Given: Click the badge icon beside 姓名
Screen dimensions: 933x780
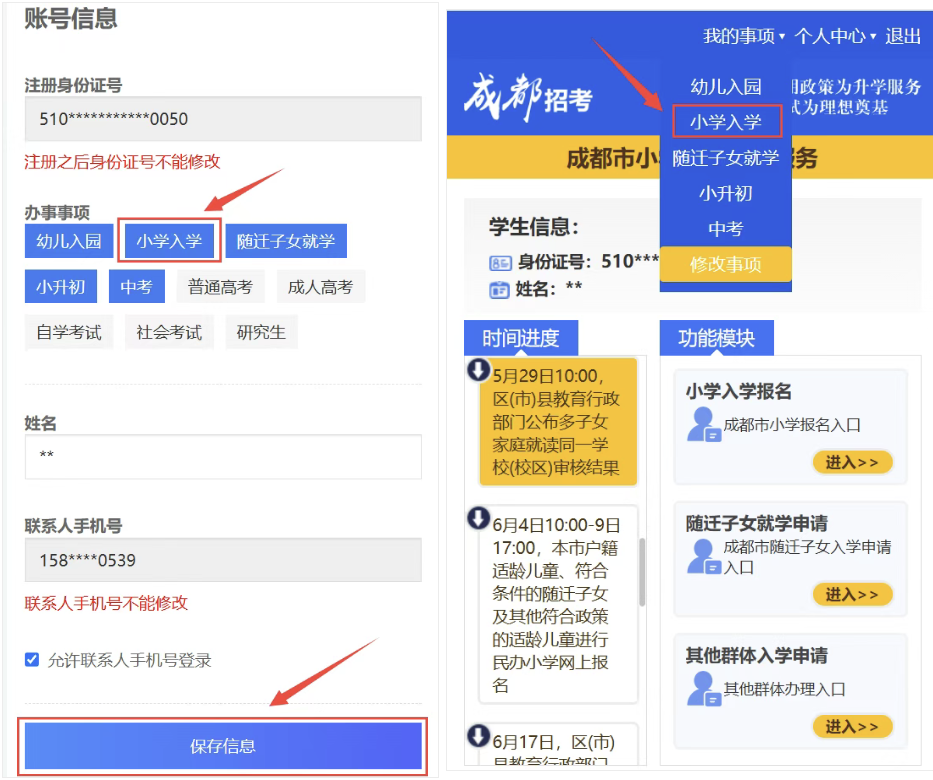Looking at the screenshot, I should pos(499,290).
